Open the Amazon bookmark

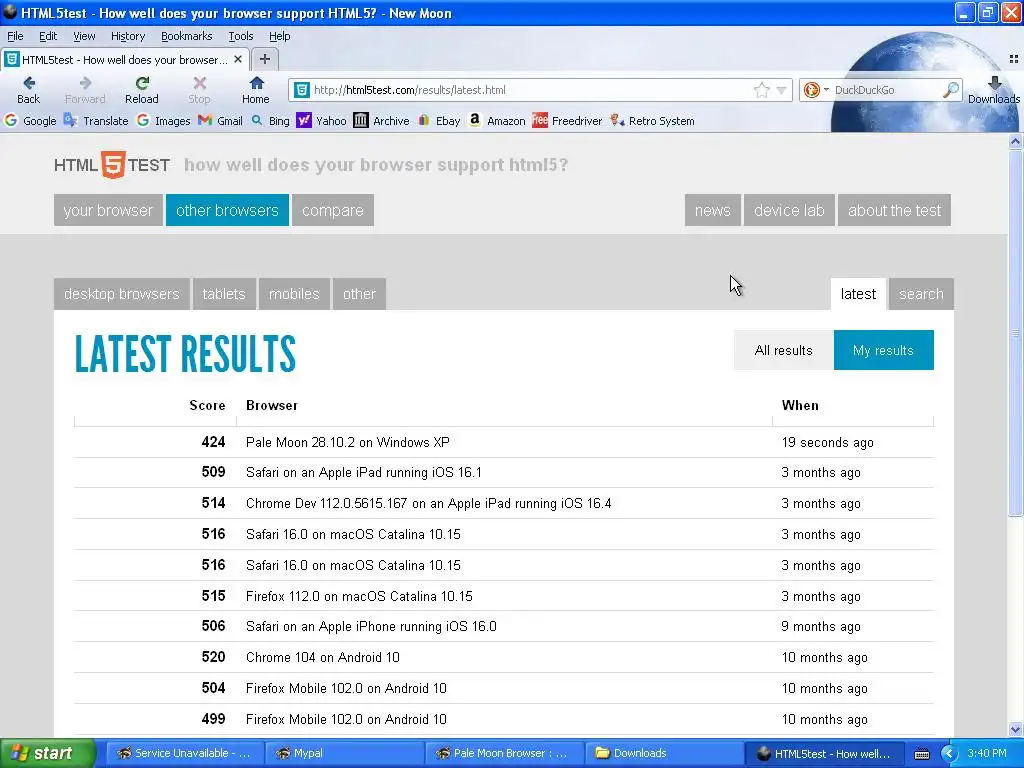(497, 121)
